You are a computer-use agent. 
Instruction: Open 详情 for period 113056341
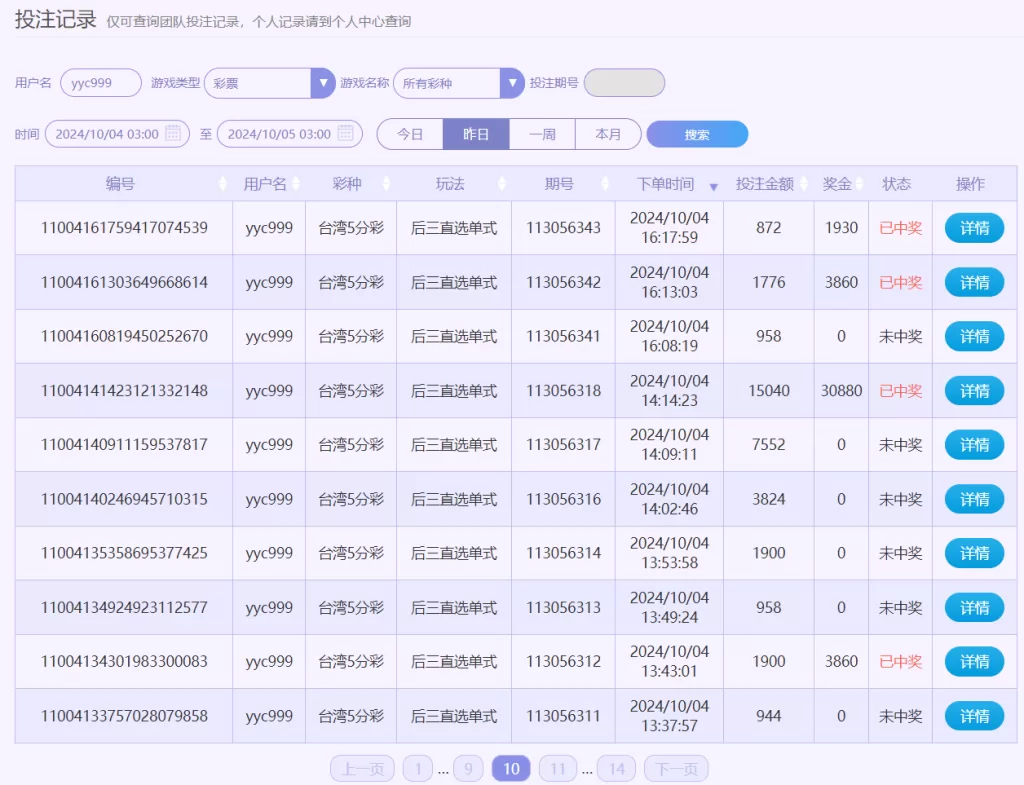tap(974, 336)
